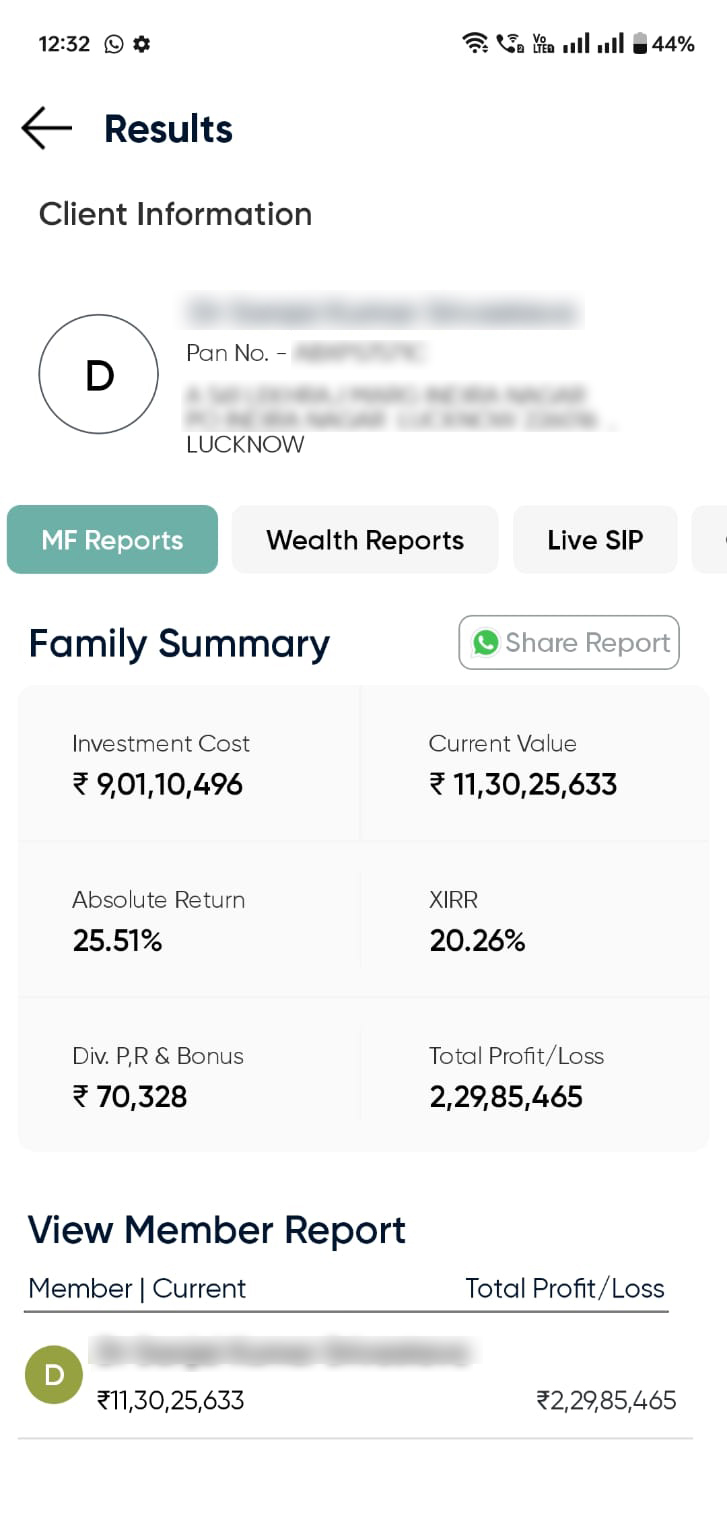Tap the Wi-Fi icon in status bar
The height and width of the screenshot is (1524, 727).
pyautogui.click(x=475, y=43)
